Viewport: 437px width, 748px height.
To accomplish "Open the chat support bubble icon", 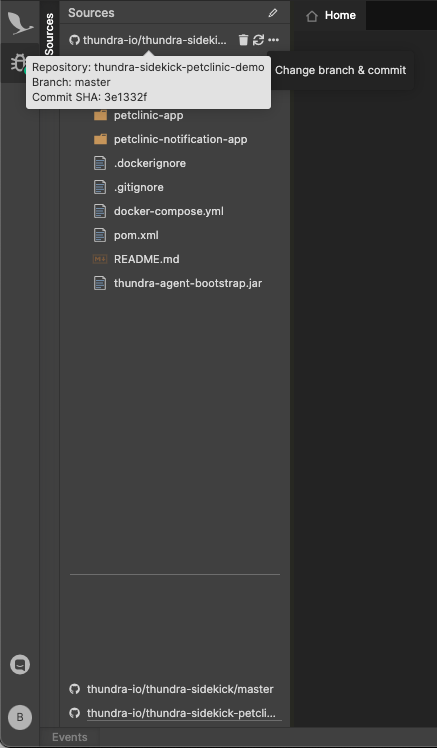I will (20, 665).
